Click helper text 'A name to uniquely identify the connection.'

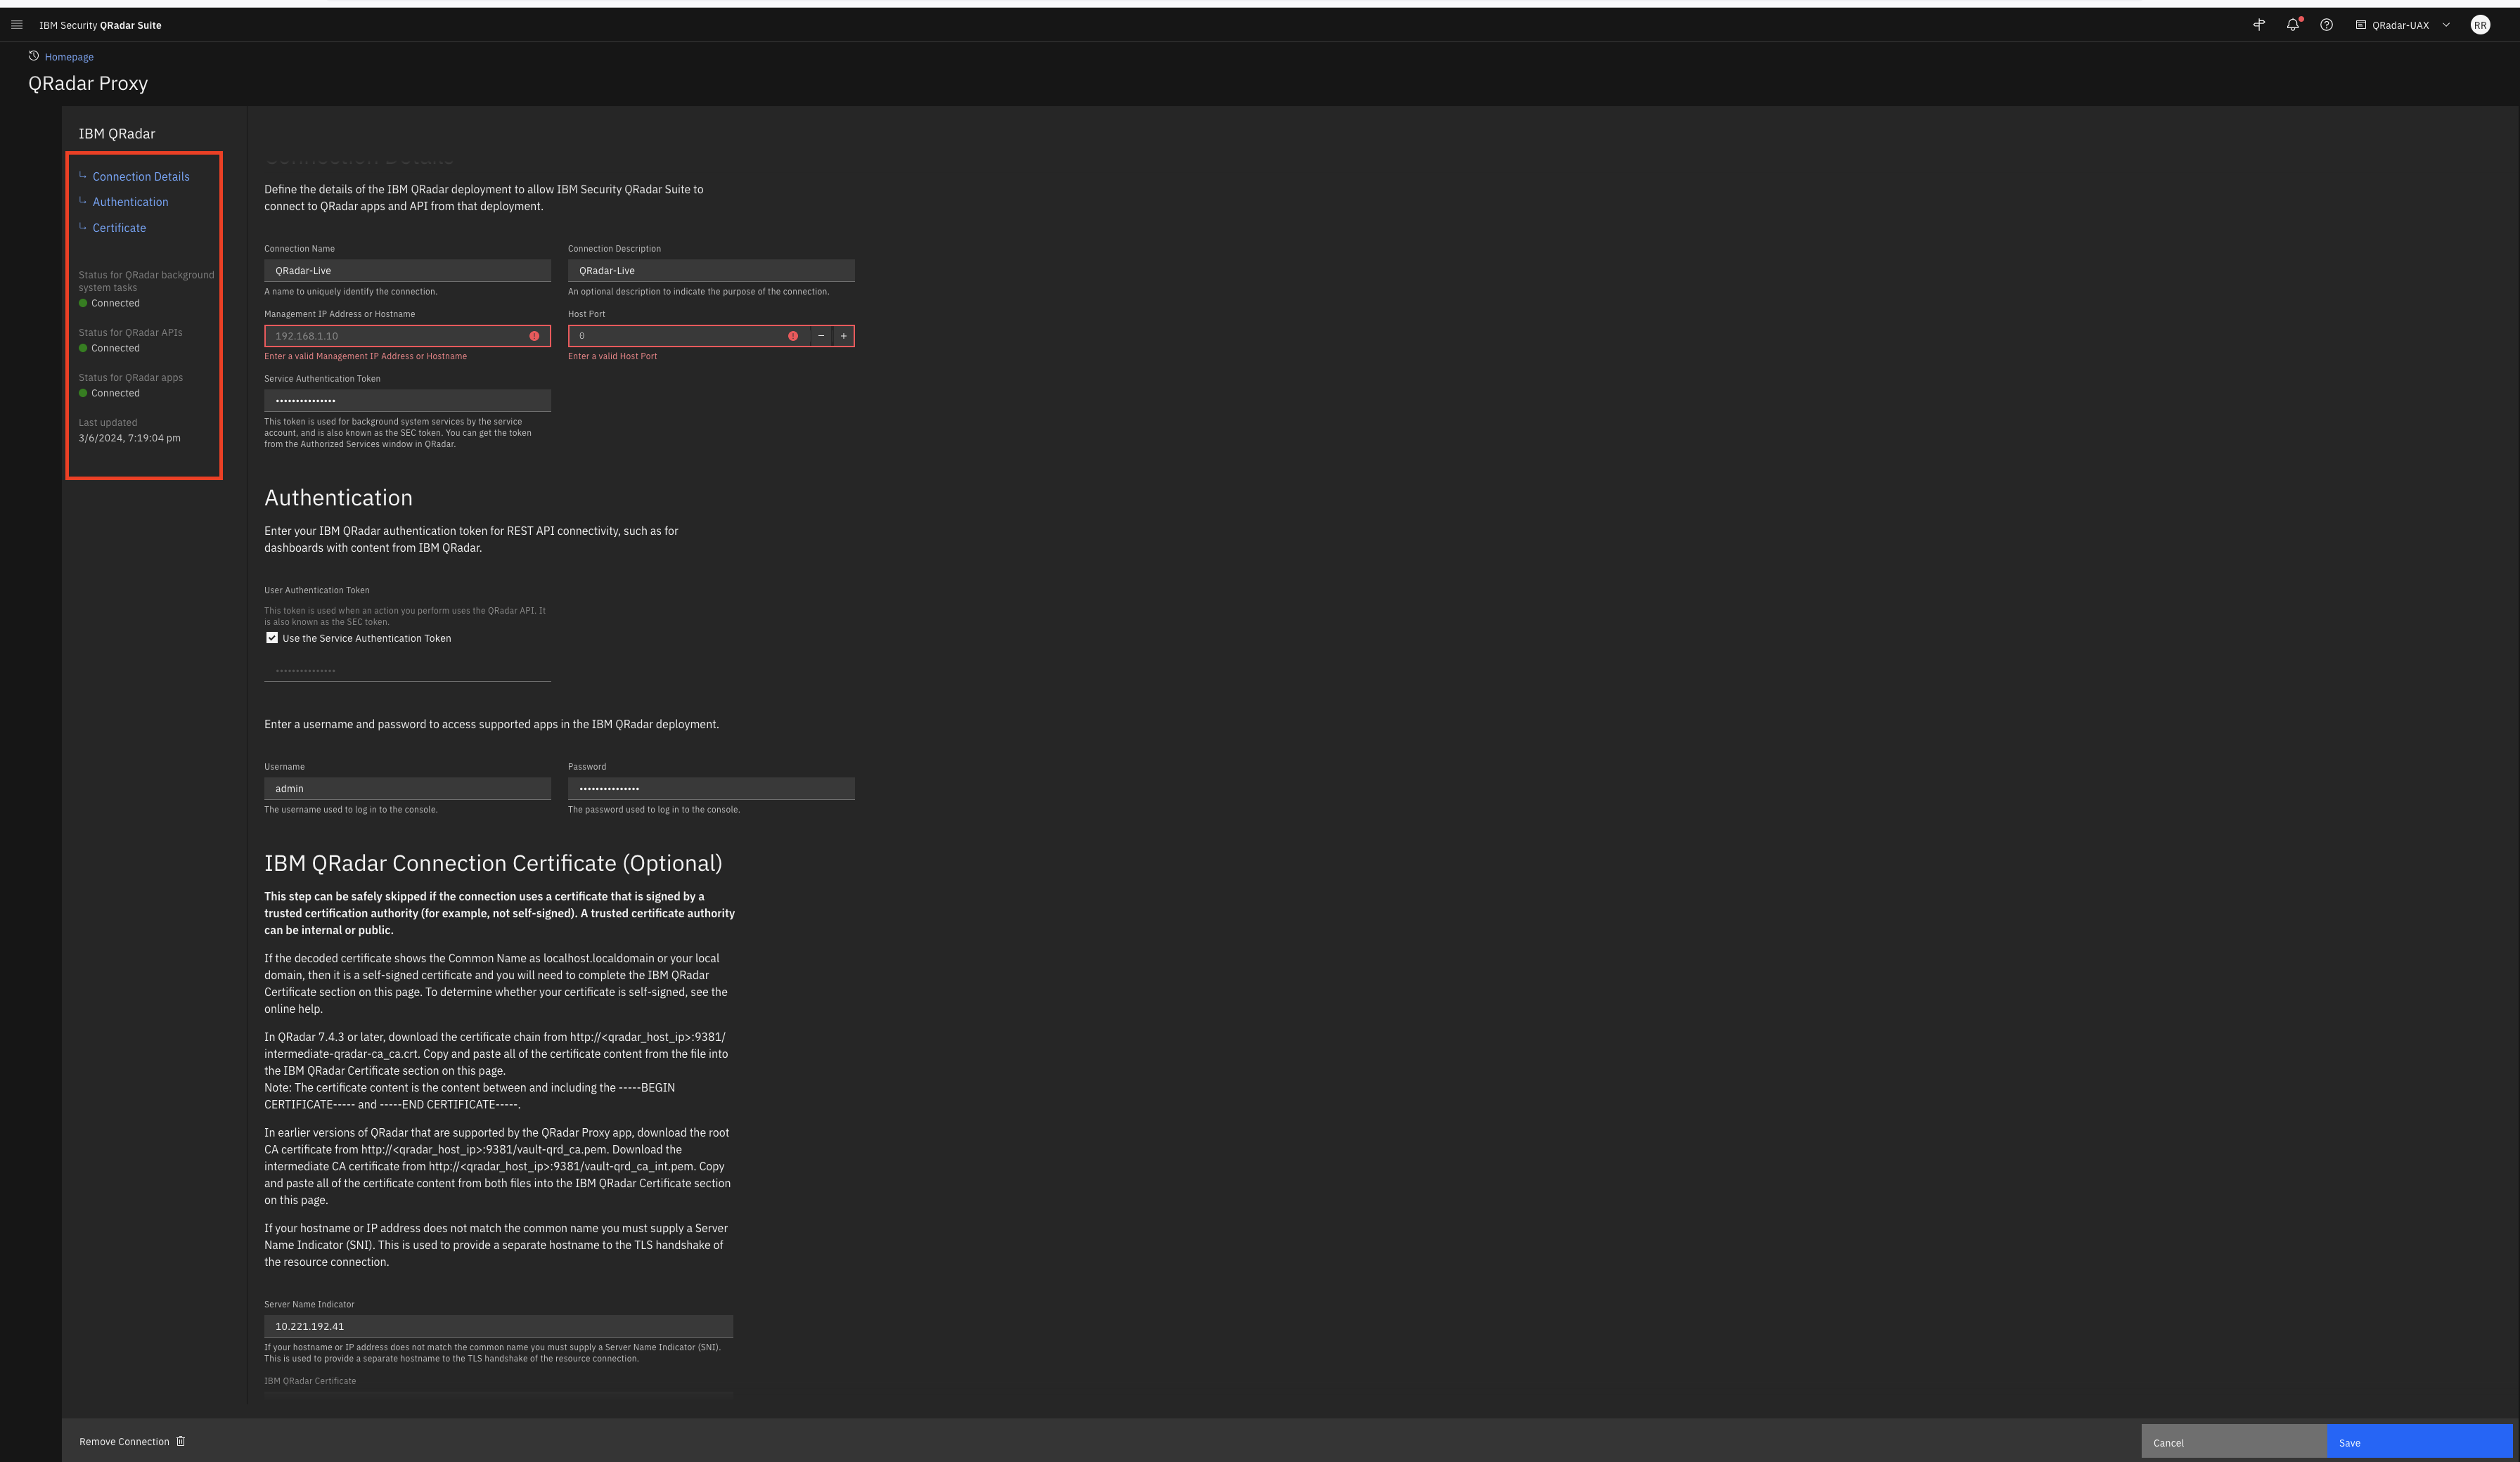351,292
